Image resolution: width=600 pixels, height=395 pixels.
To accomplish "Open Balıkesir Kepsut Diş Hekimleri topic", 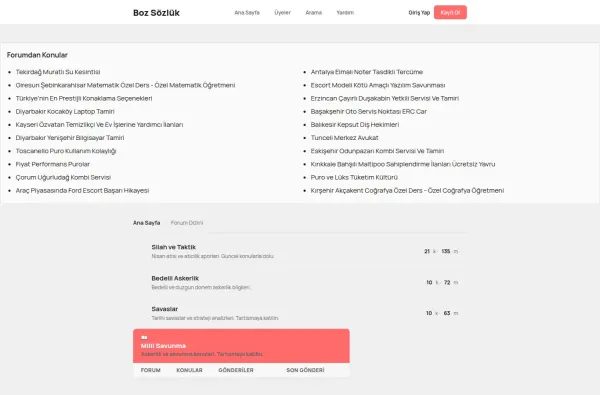I will pos(355,124).
